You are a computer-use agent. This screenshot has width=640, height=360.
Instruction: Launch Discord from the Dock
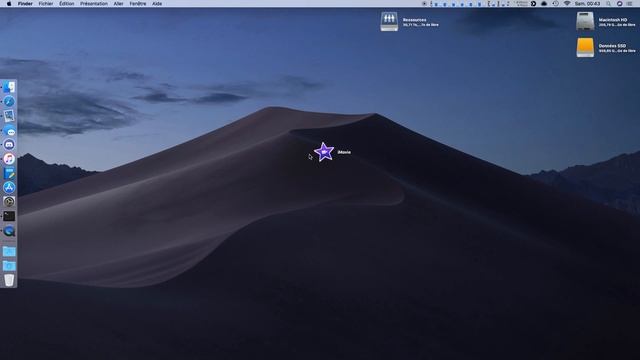[x=9, y=144]
